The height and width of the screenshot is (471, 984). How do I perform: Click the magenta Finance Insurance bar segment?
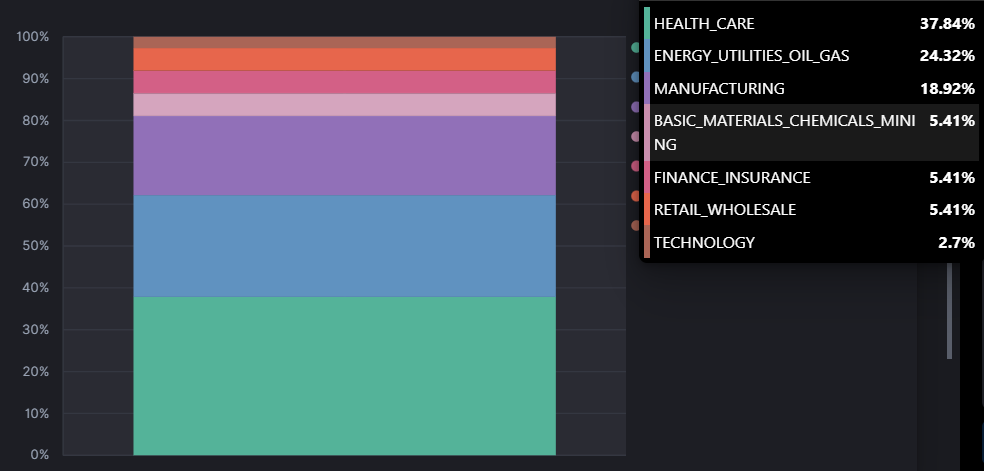click(344, 82)
